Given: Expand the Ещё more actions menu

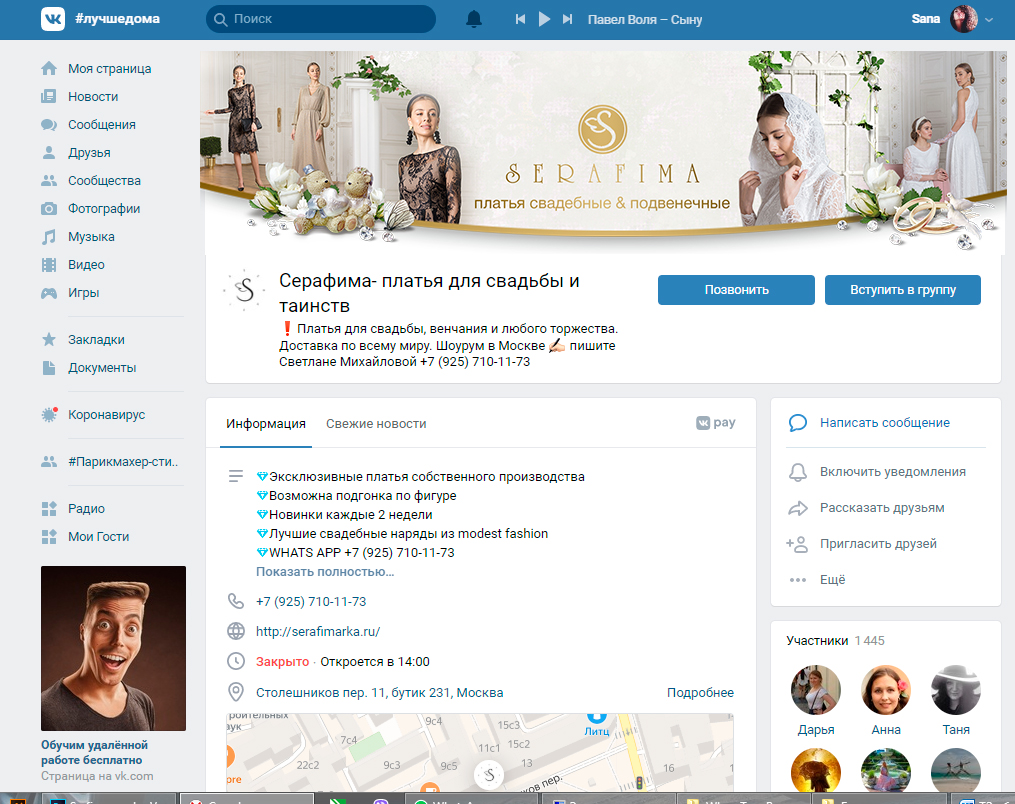Looking at the screenshot, I should (x=832, y=579).
